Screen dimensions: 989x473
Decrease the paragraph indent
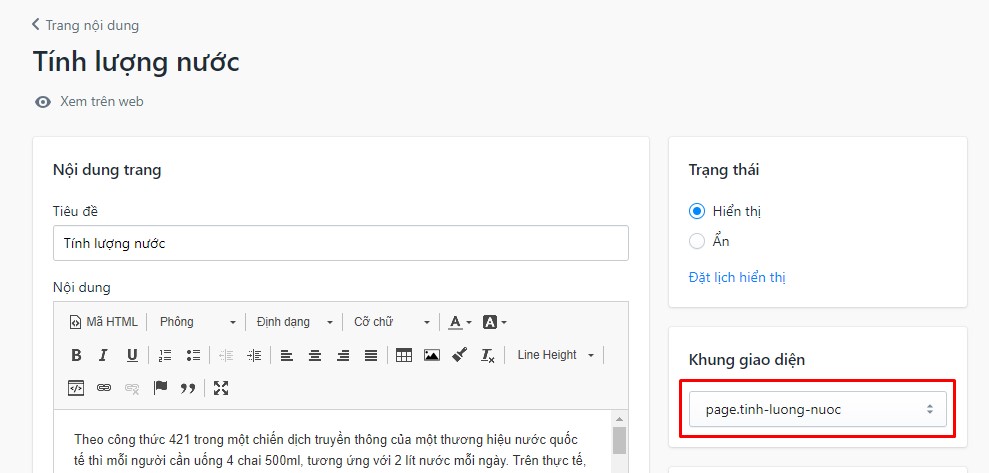pos(226,355)
